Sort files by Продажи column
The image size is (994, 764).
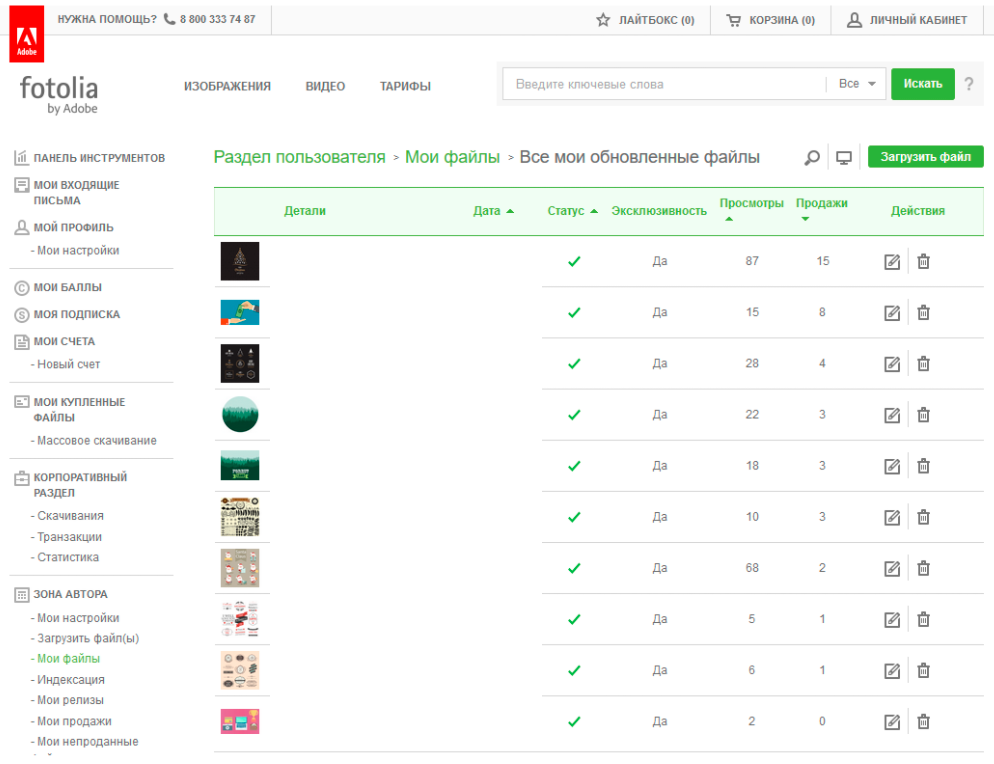point(821,204)
